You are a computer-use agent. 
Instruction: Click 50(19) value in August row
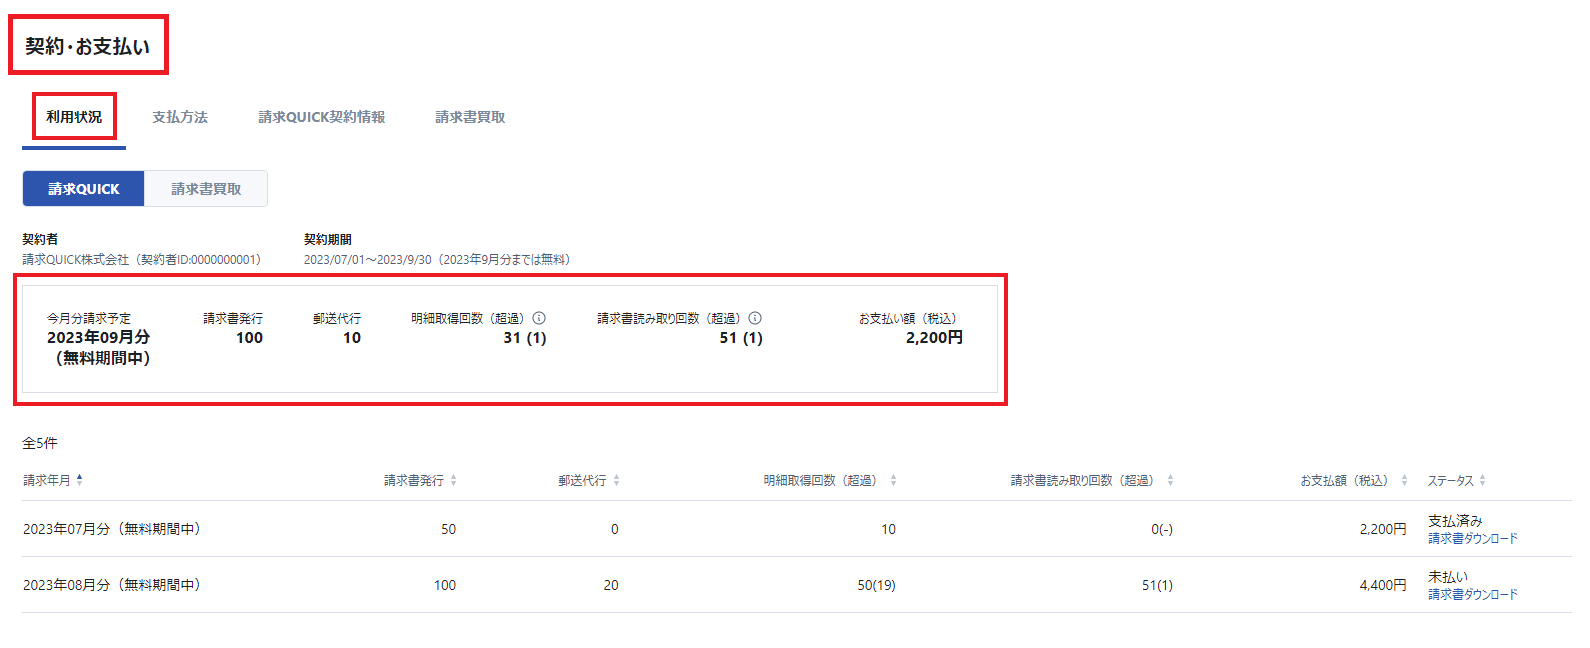[x=876, y=585]
